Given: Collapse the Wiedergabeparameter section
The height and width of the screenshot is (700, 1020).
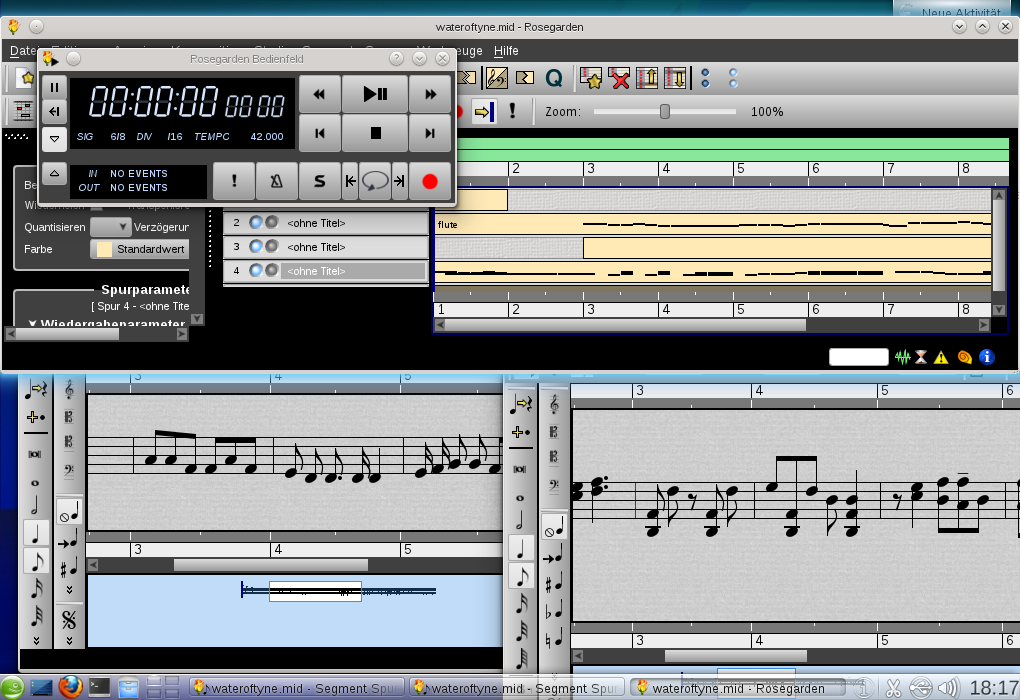Looking at the screenshot, I should click(x=33, y=323).
